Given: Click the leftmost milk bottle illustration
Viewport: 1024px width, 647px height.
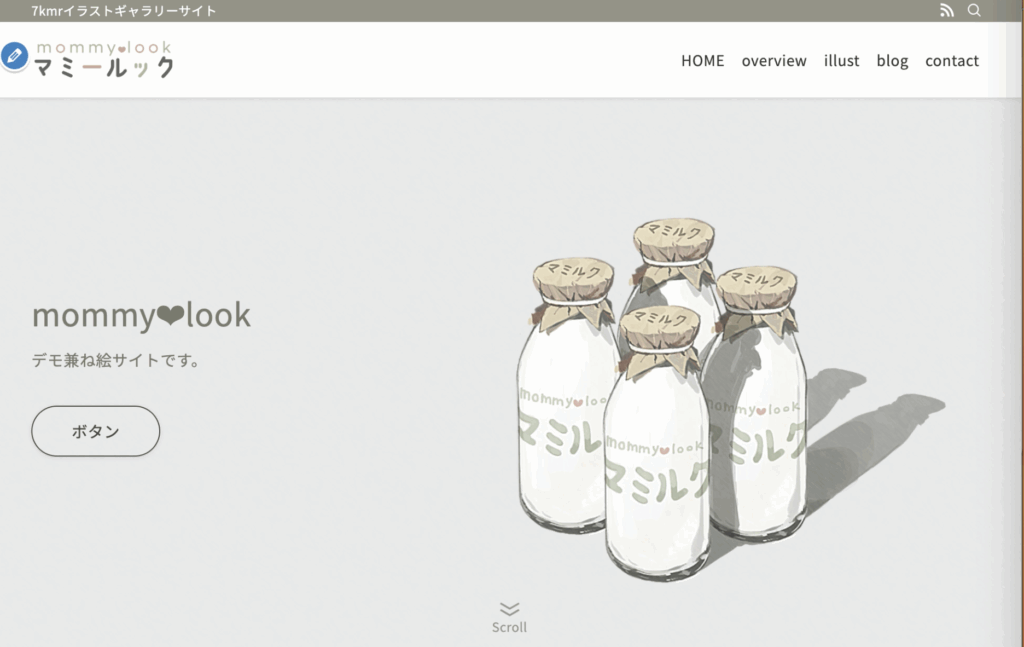Looking at the screenshot, I should [567, 395].
